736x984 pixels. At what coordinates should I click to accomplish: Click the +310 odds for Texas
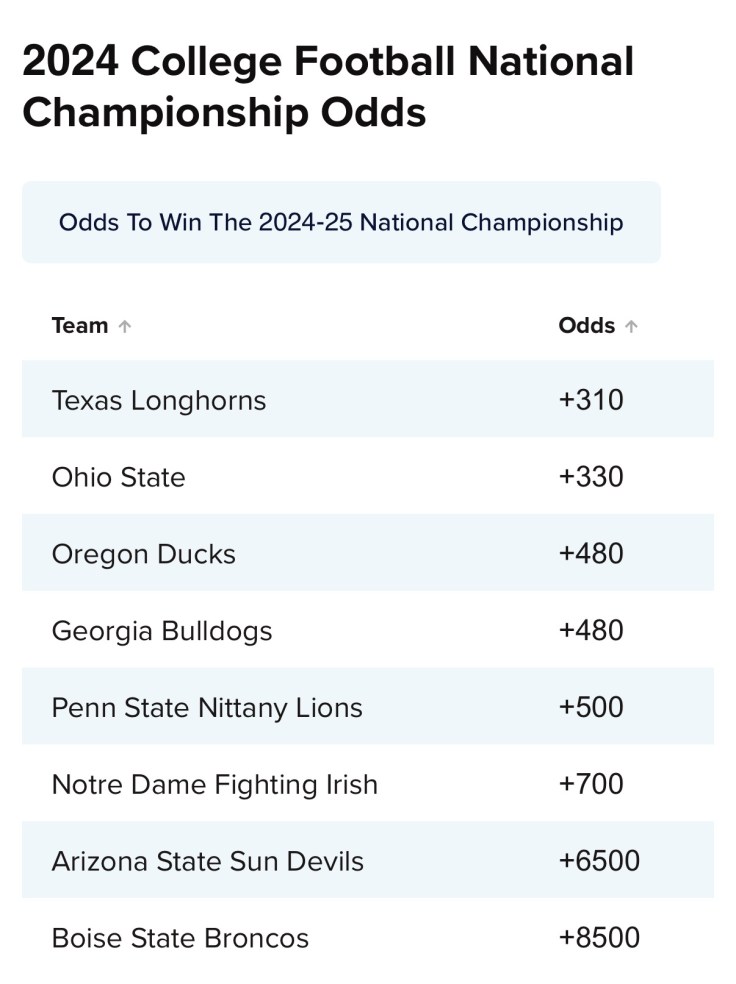click(591, 400)
